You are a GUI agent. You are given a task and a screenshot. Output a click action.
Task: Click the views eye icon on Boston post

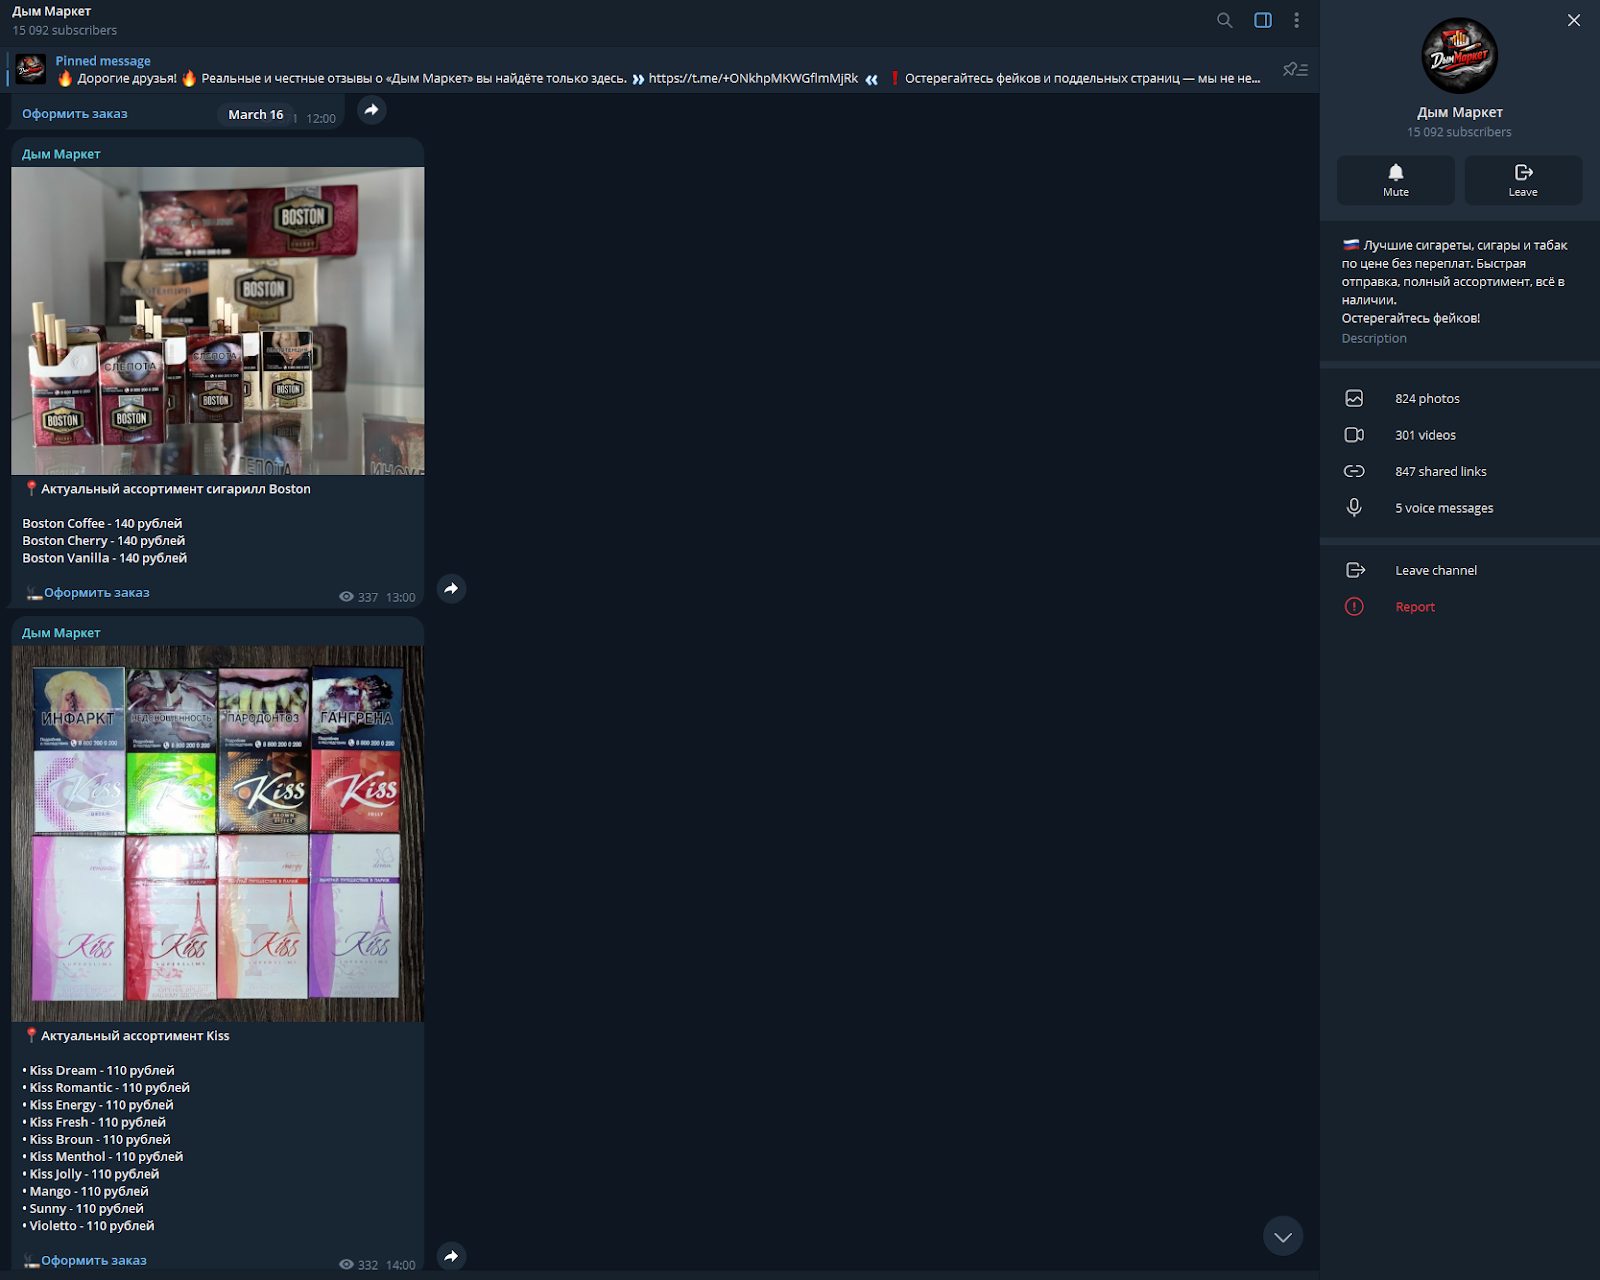tap(346, 597)
